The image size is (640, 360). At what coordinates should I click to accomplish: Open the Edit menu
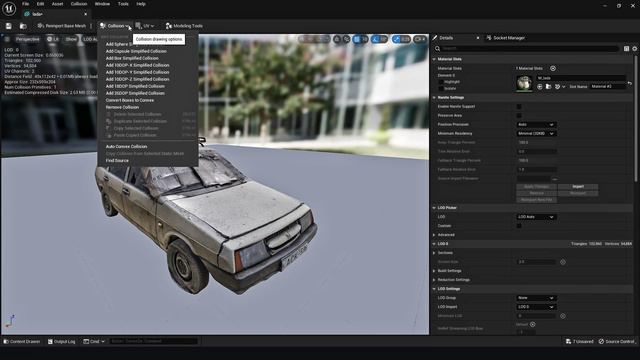coord(40,4)
